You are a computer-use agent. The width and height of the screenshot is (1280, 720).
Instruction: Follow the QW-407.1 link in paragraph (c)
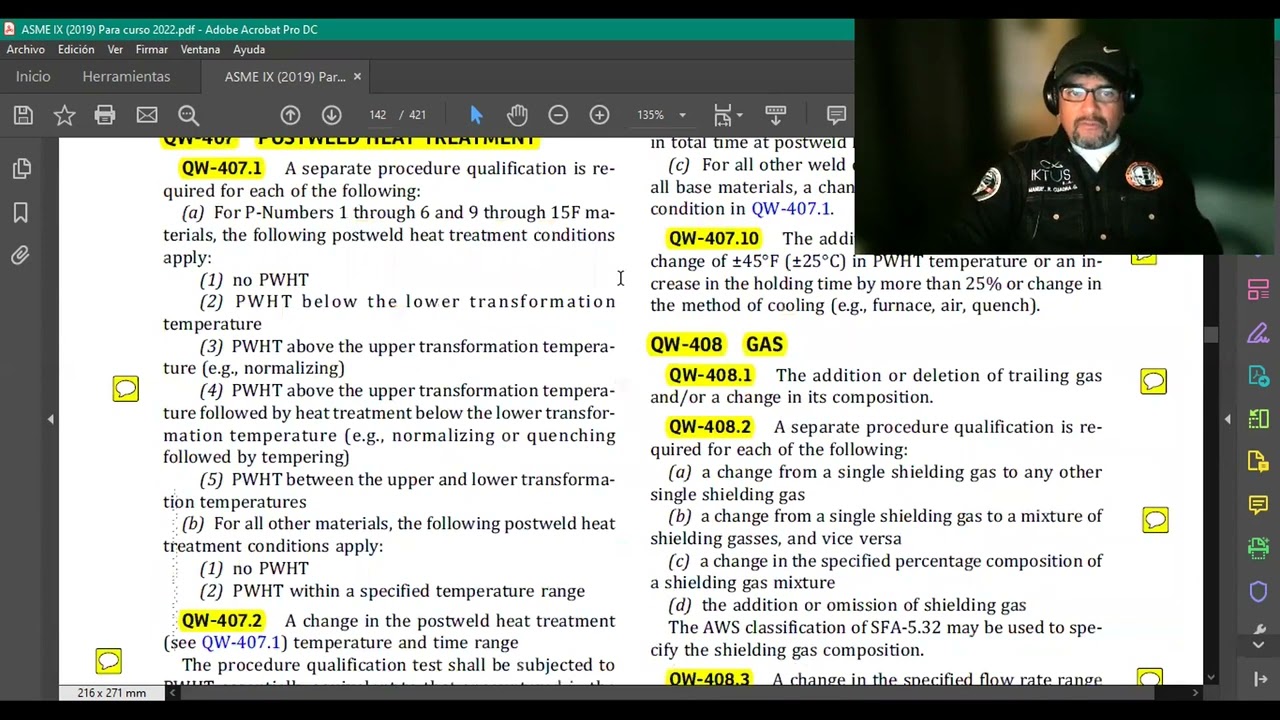click(x=791, y=209)
